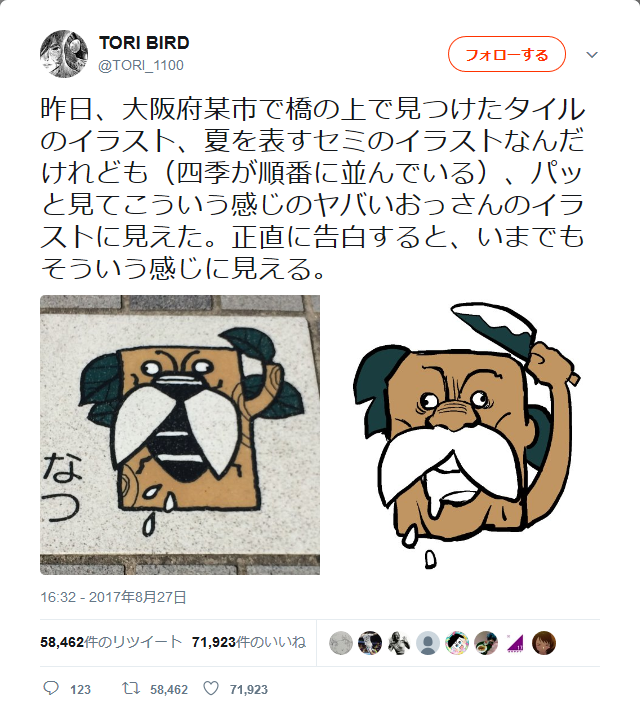Open the gray default silhouette avatar
The width and height of the screenshot is (640, 728).
(428, 643)
